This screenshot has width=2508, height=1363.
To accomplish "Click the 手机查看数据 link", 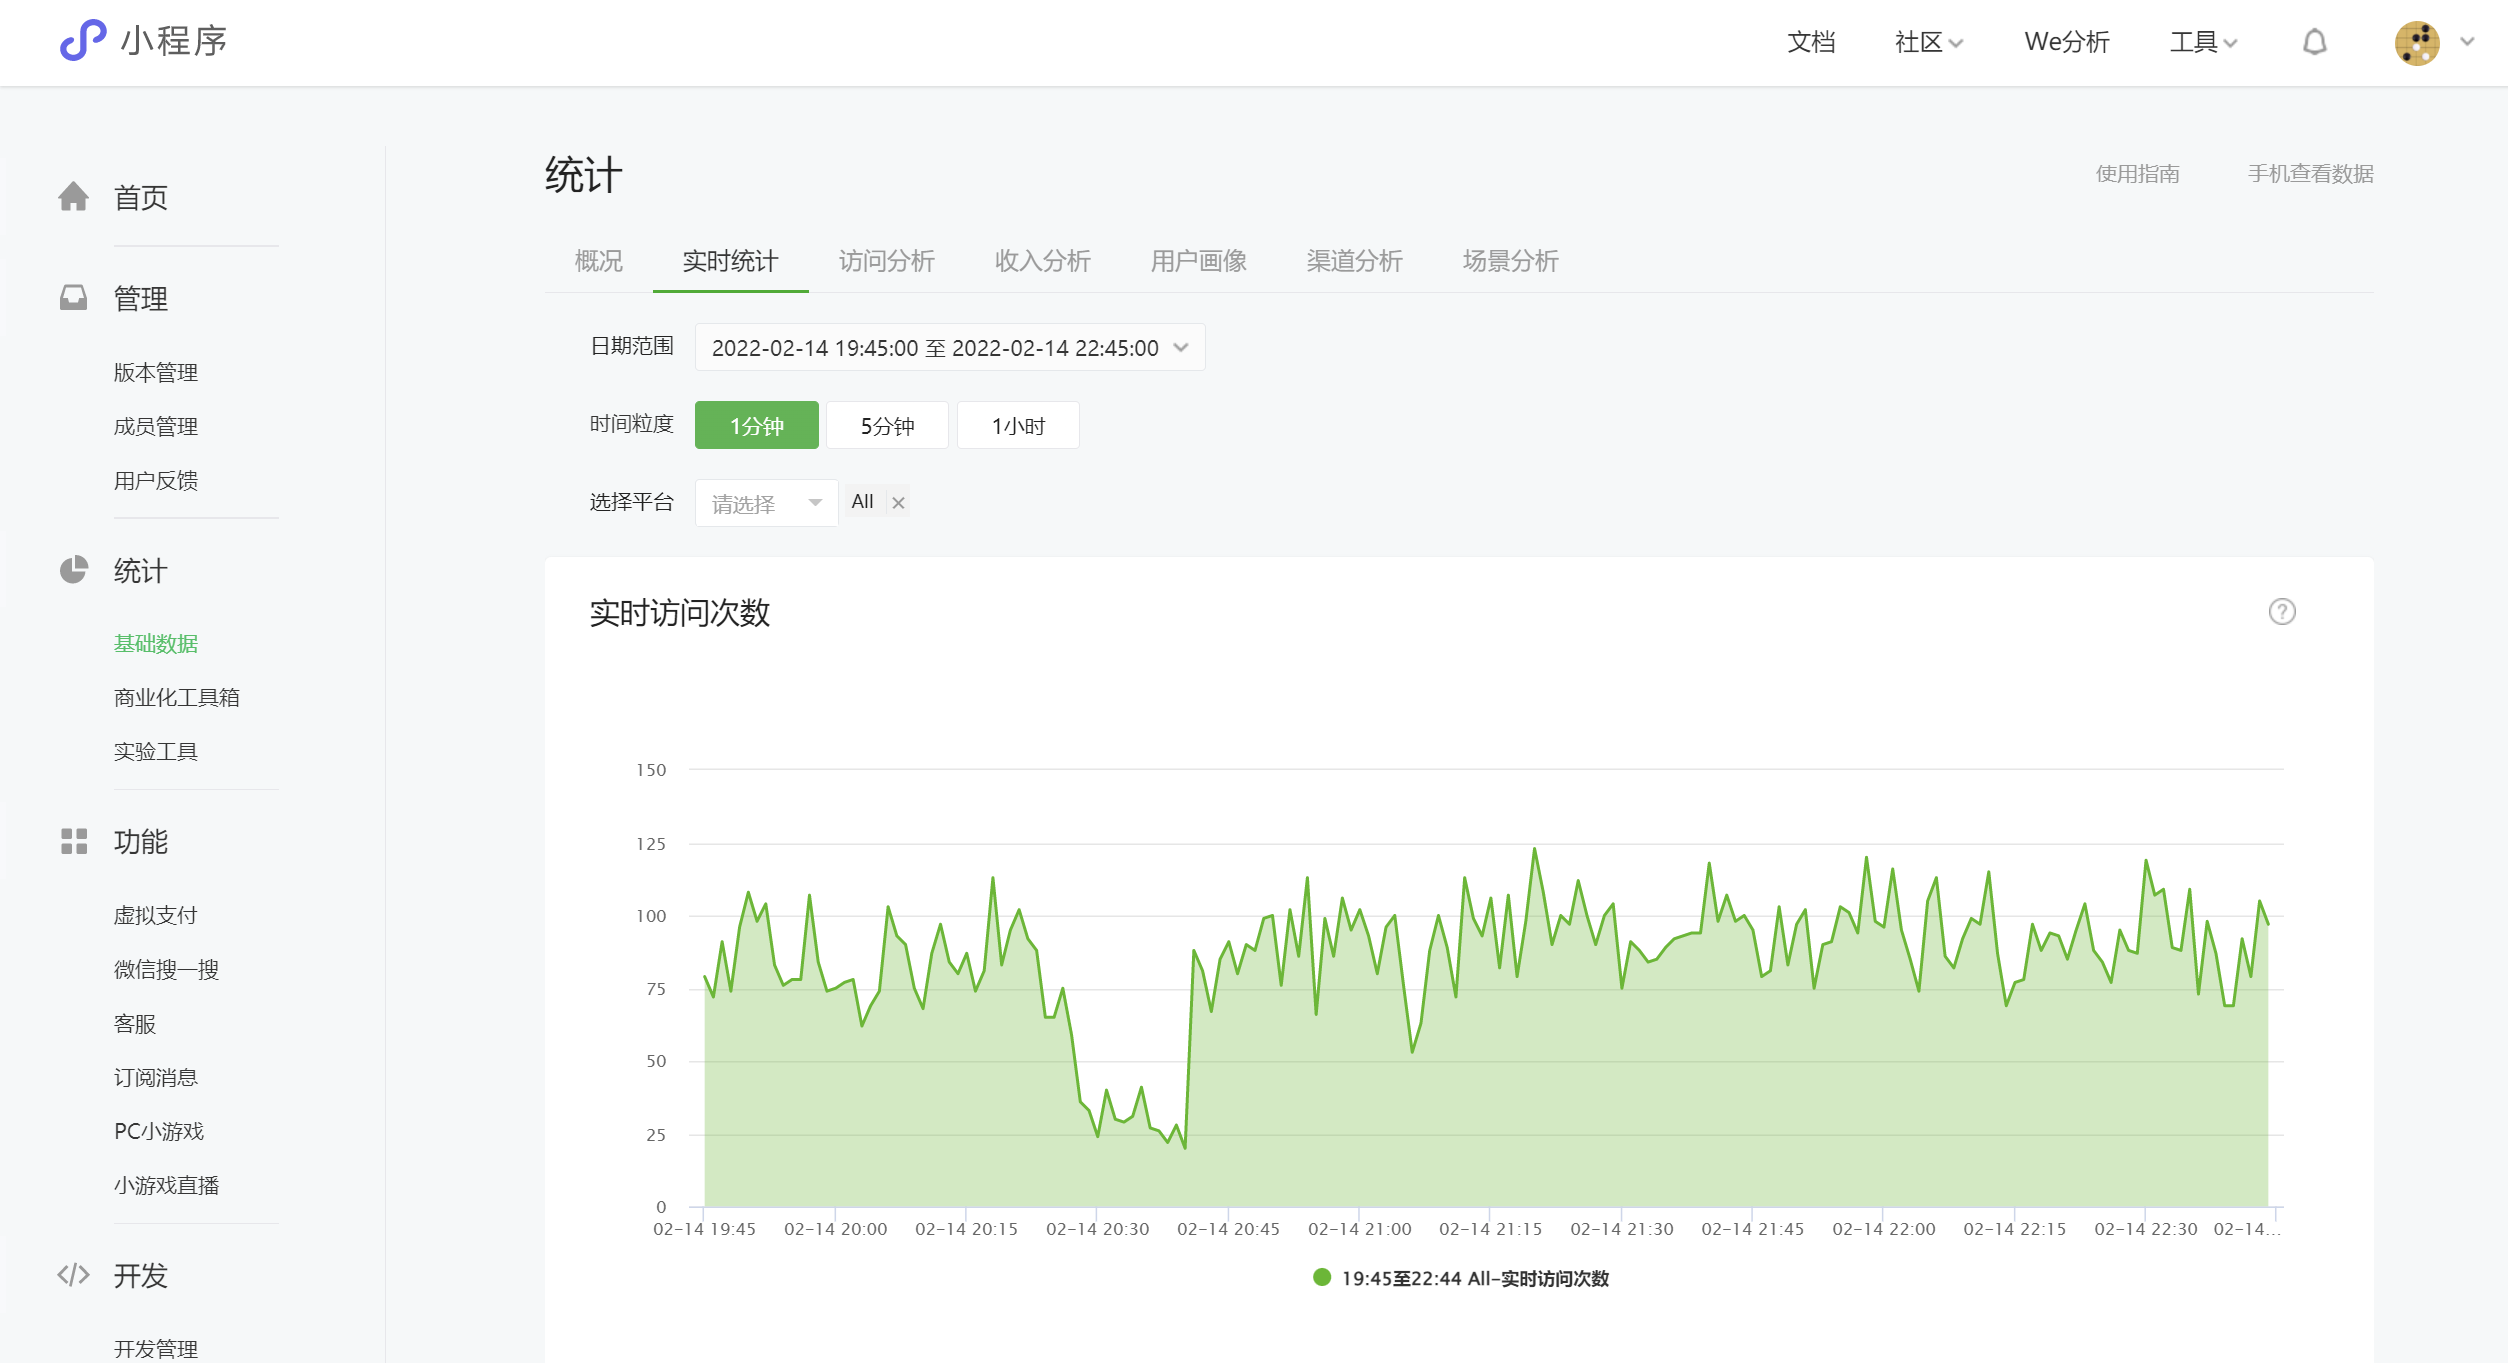I will click(x=2310, y=174).
